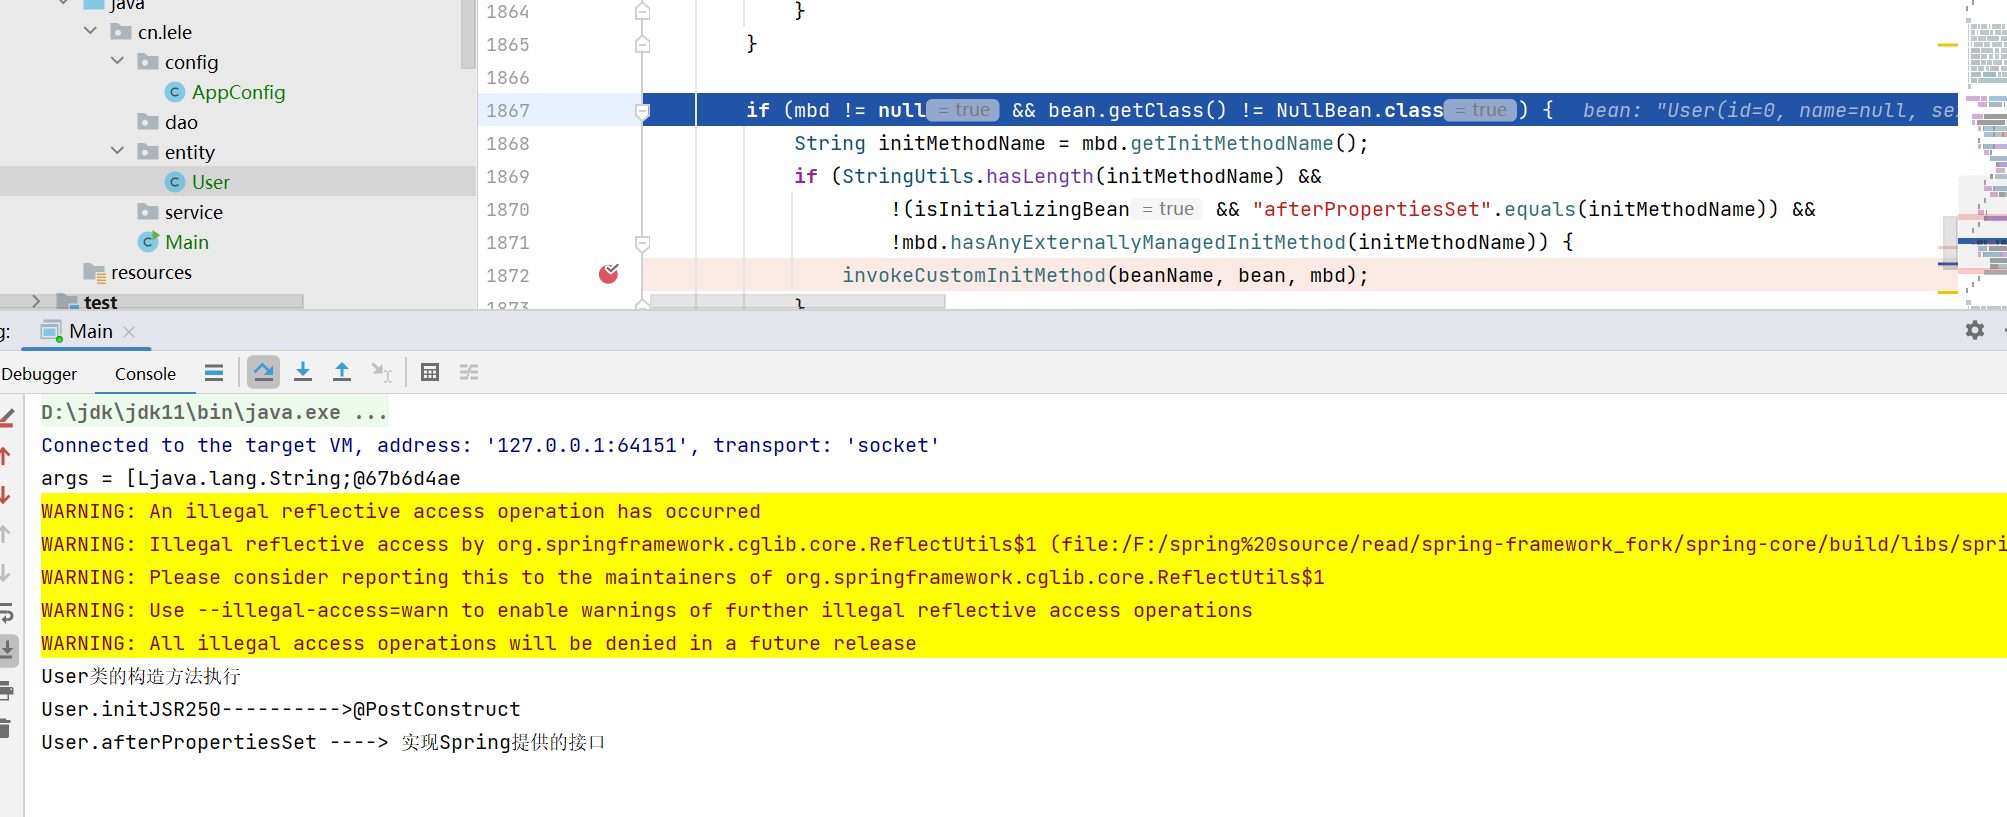Click the project tree vertical scrollbar
The width and height of the screenshot is (2007, 817).
[468, 34]
